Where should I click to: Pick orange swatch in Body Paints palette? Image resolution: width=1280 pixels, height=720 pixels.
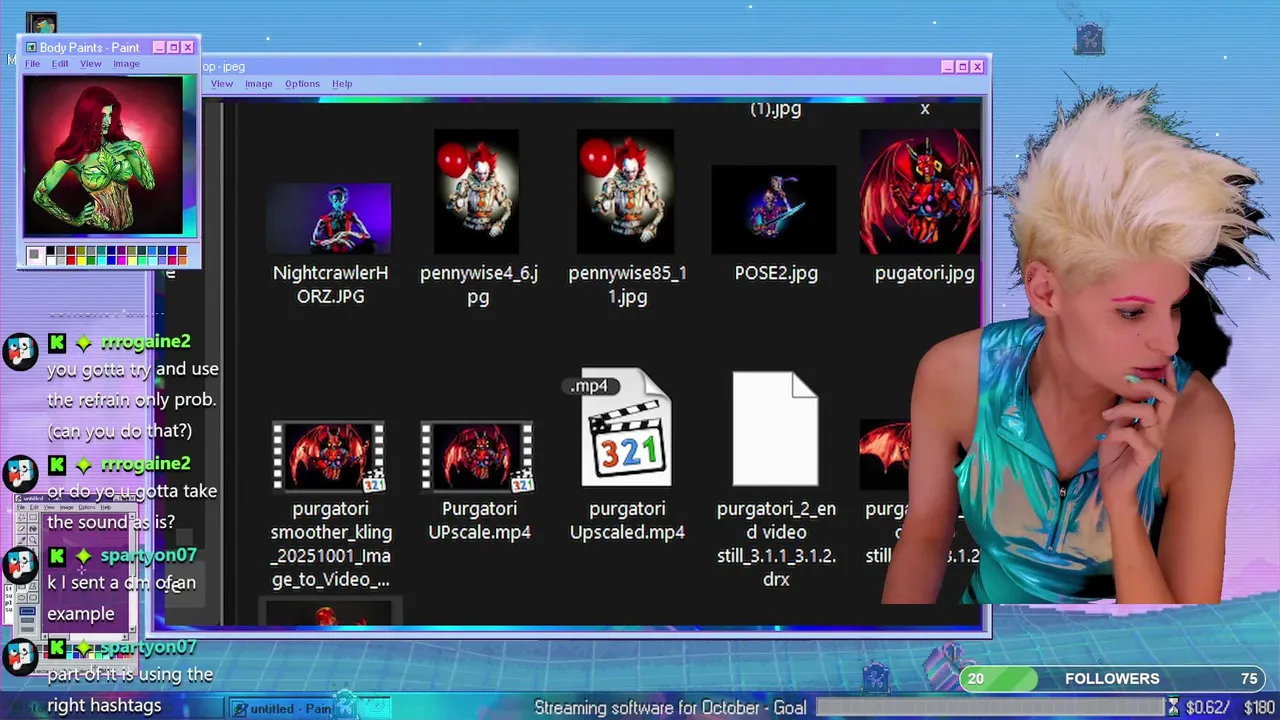[182, 261]
